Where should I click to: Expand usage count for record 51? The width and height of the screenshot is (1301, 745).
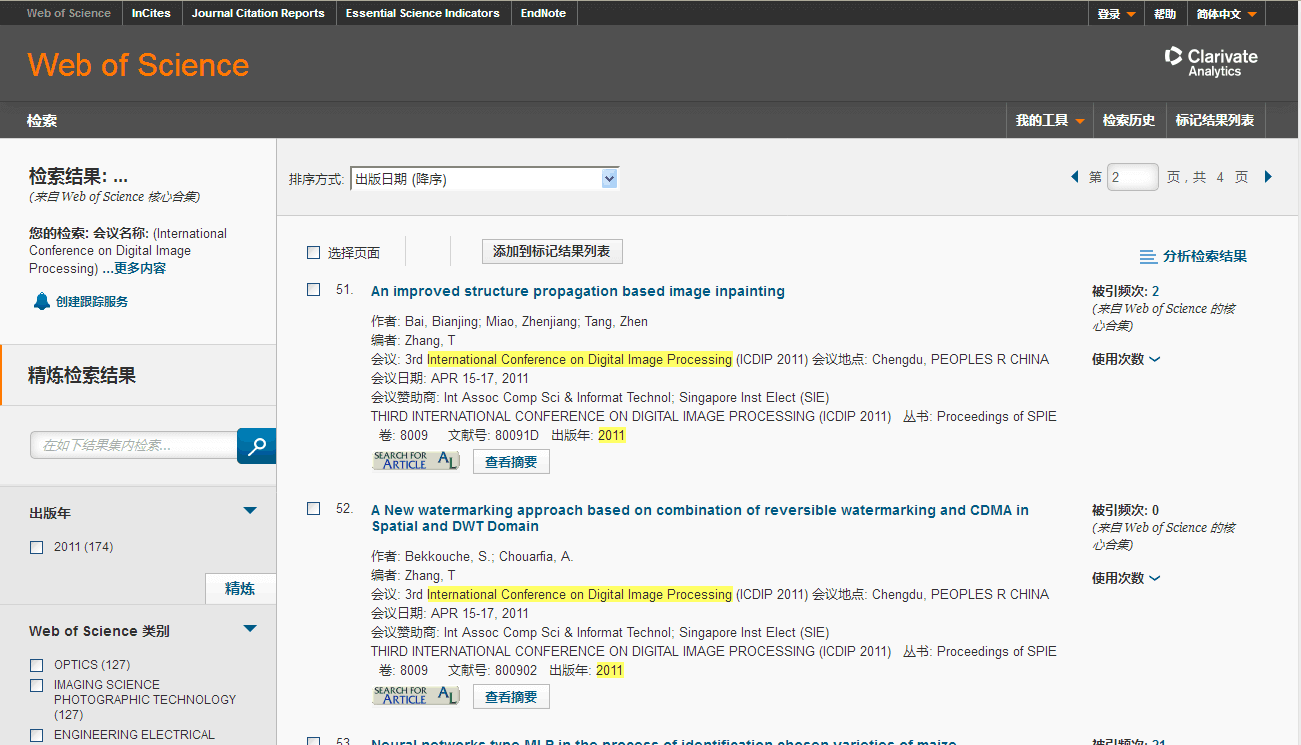[x=1125, y=359]
